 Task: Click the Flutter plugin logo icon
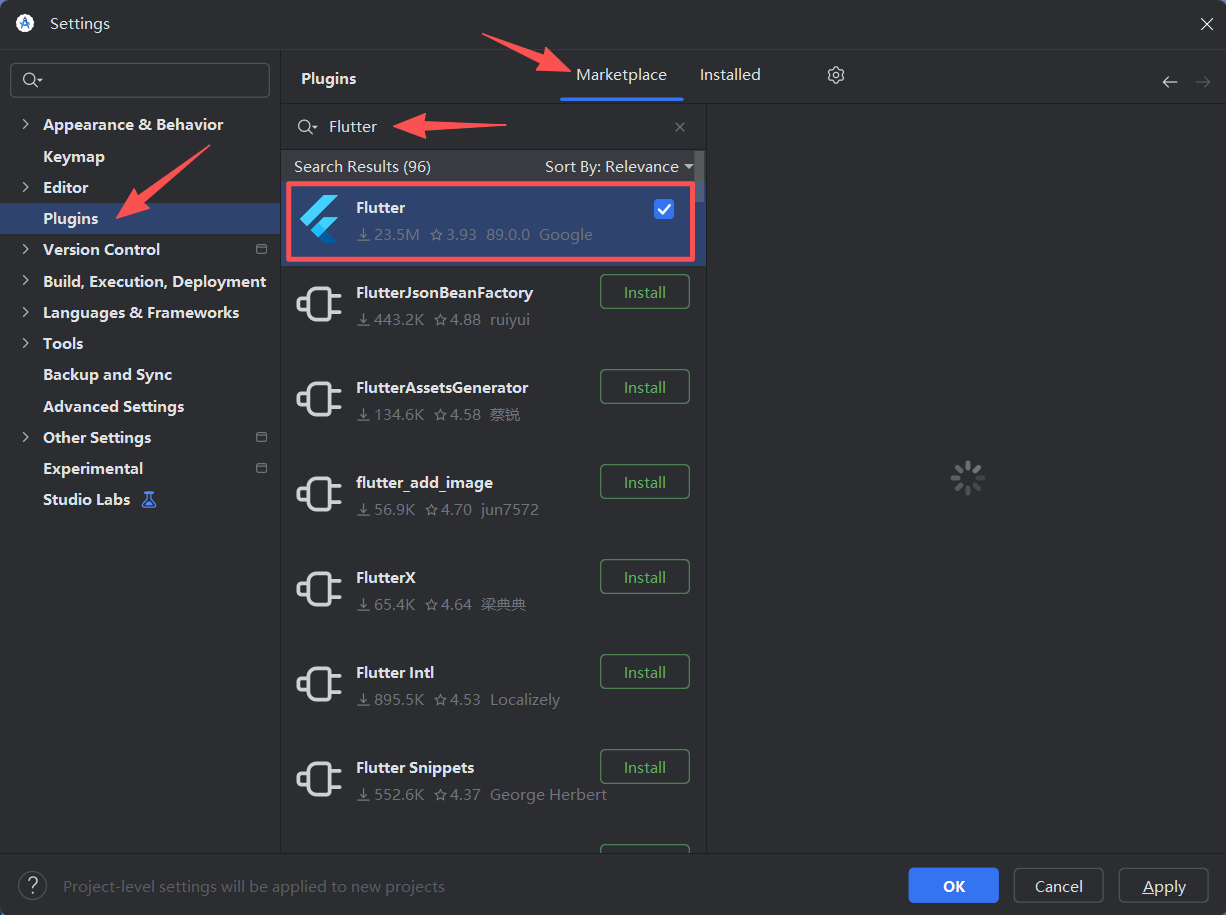point(319,219)
